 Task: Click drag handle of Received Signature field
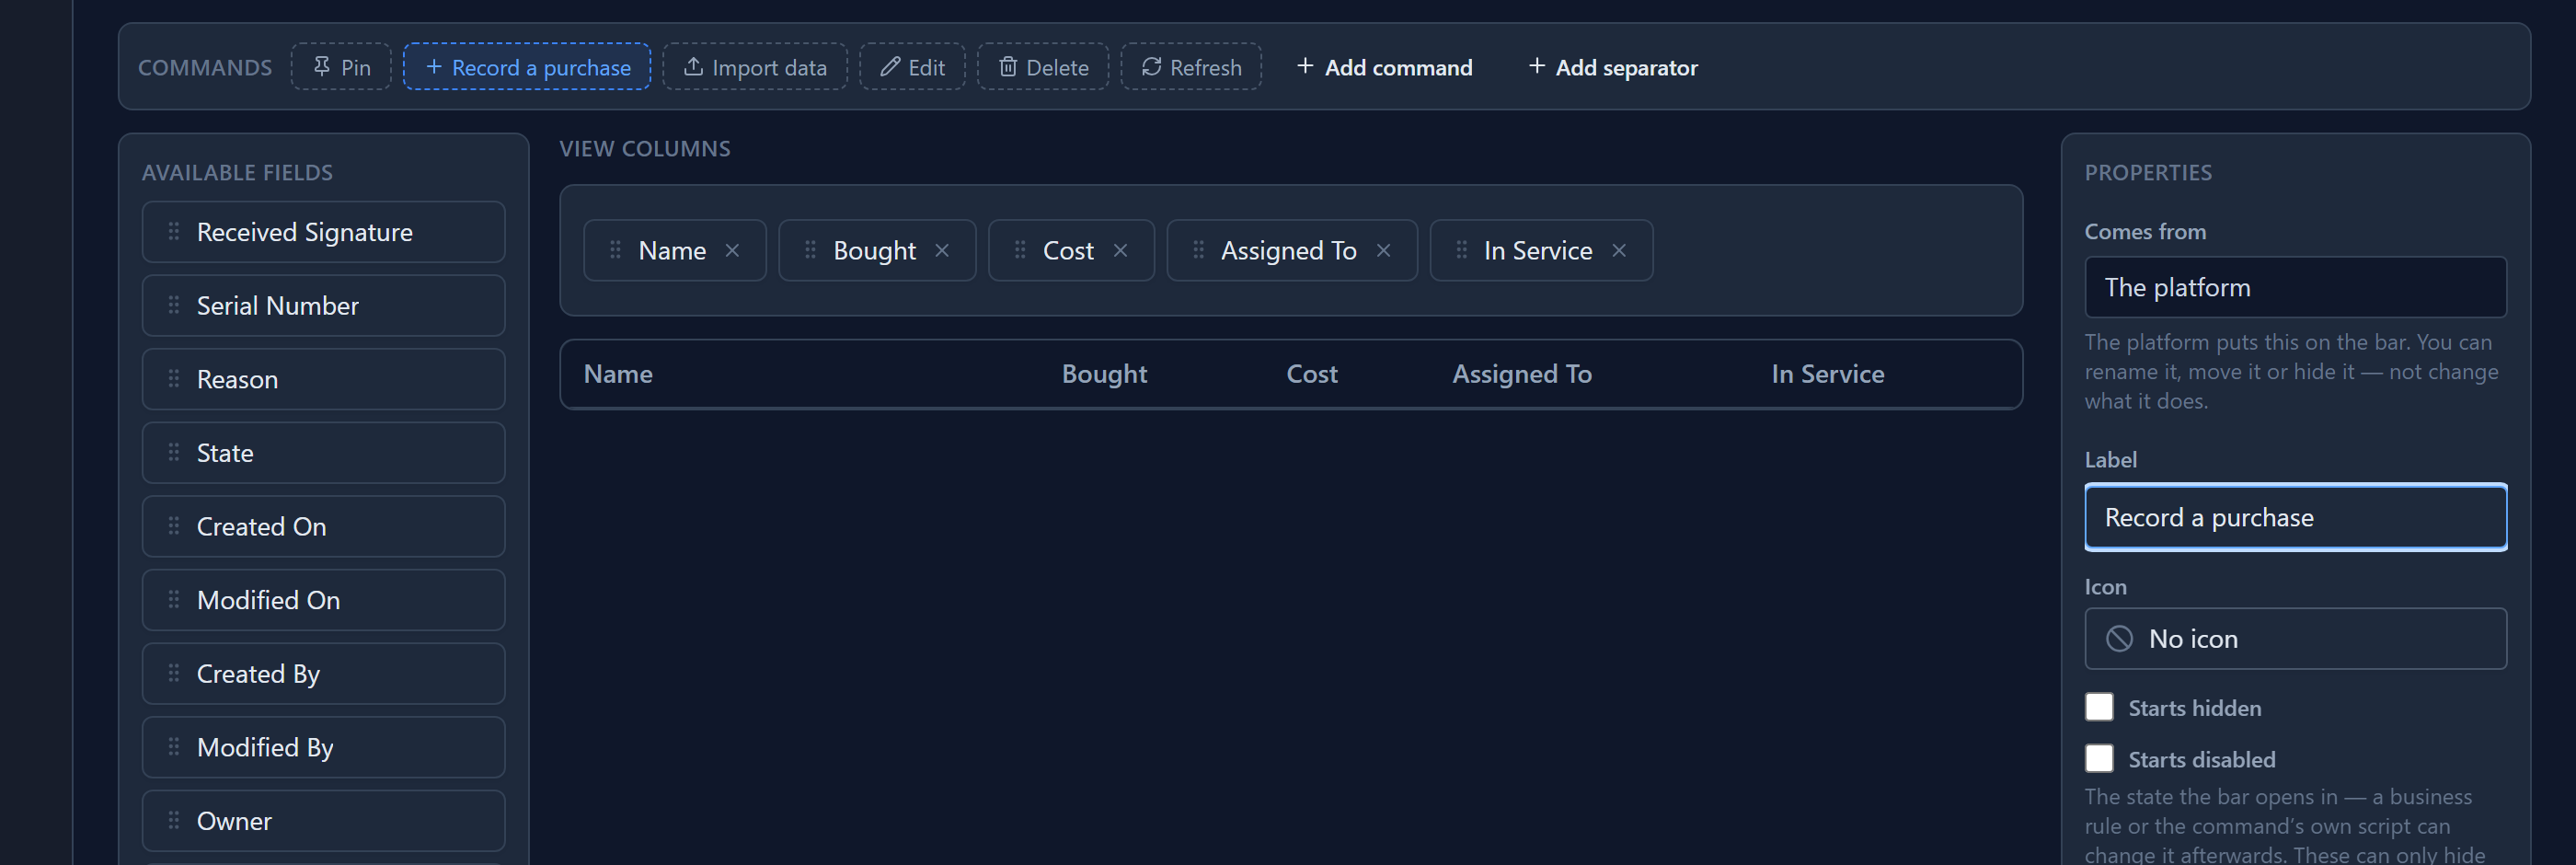pyautogui.click(x=174, y=232)
